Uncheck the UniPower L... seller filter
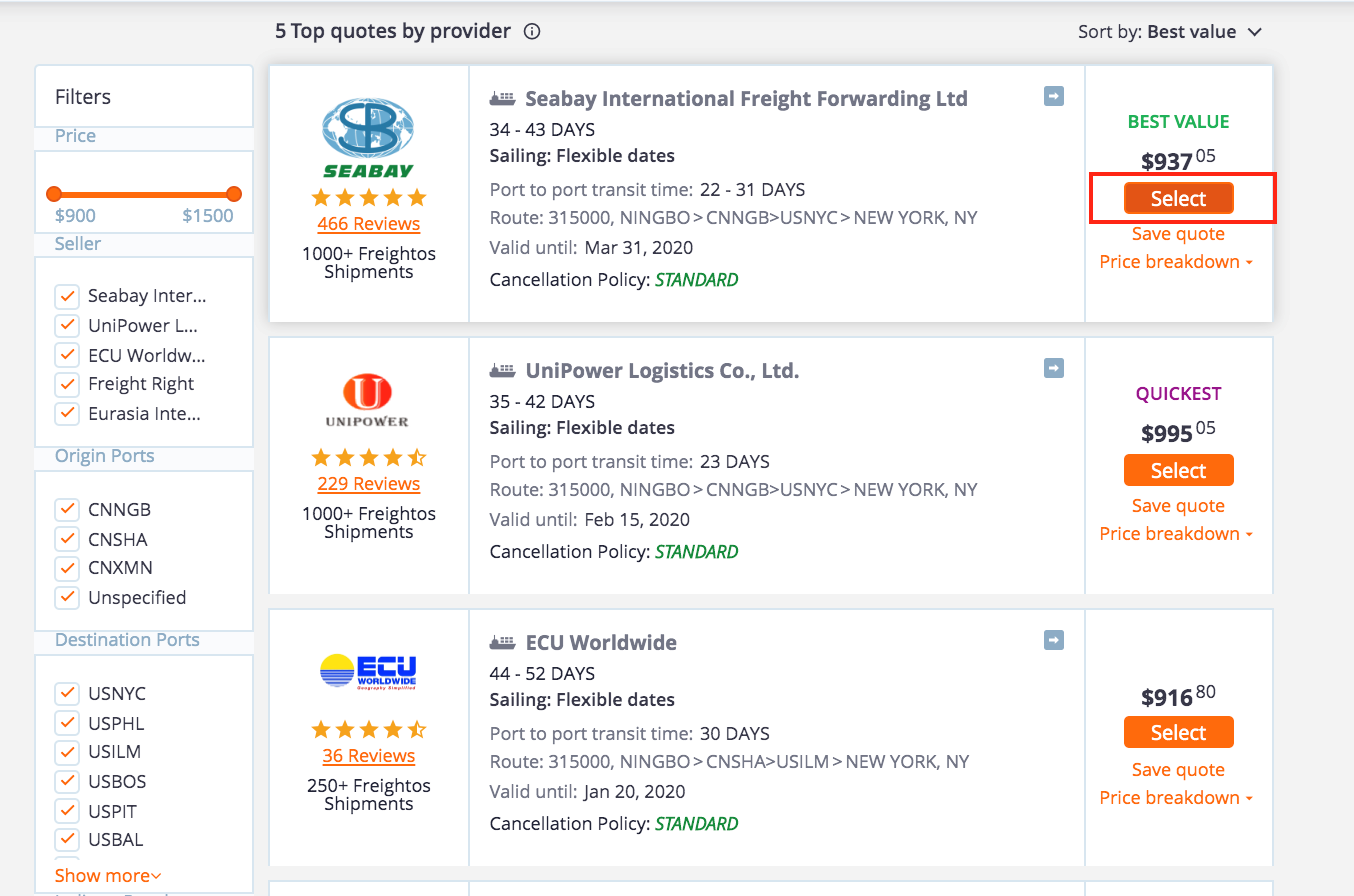The height and width of the screenshot is (896, 1354). pyautogui.click(x=67, y=325)
